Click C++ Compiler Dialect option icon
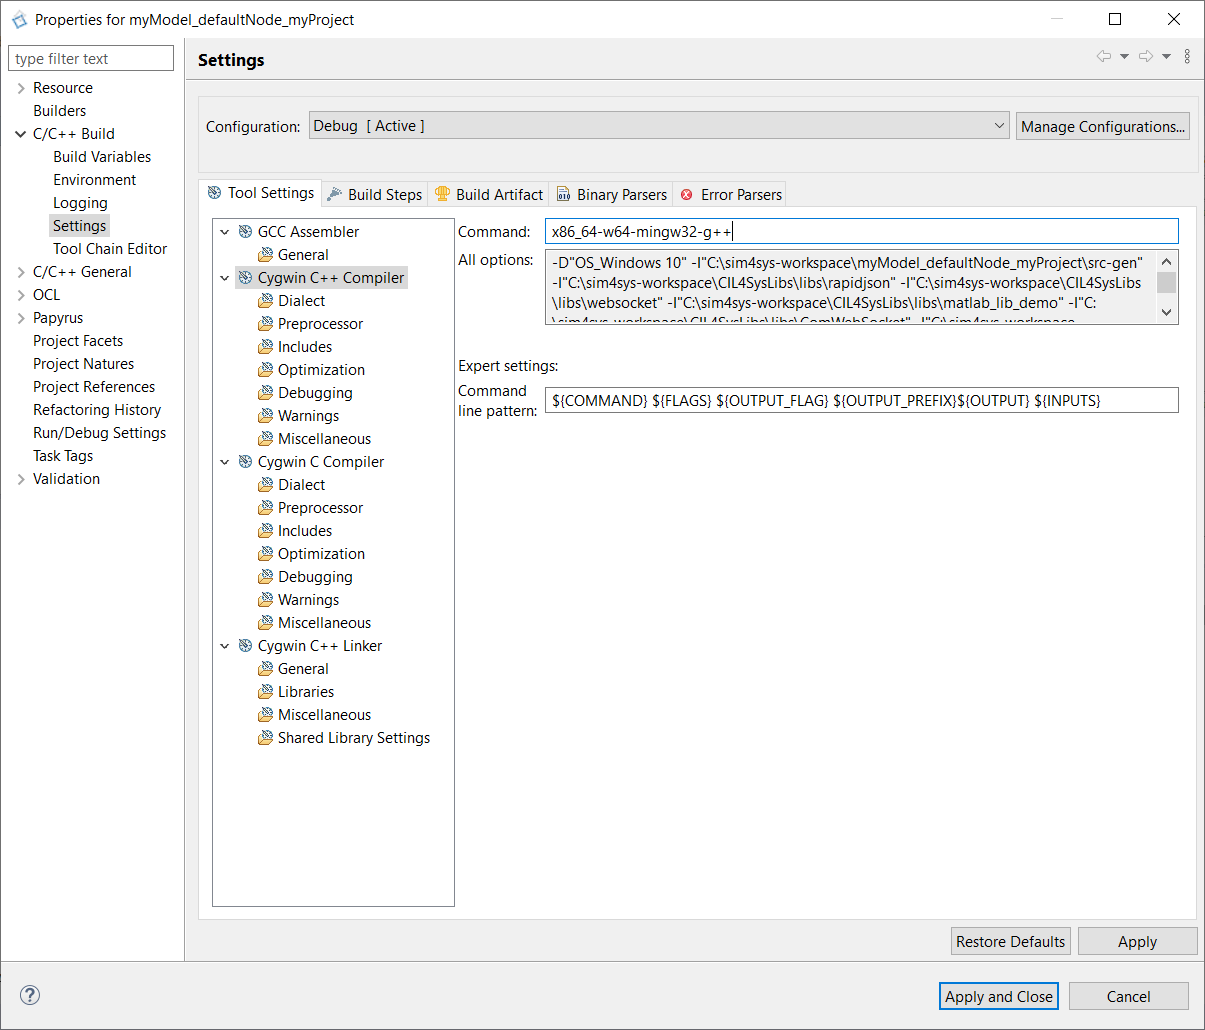The image size is (1205, 1030). (265, 301)
